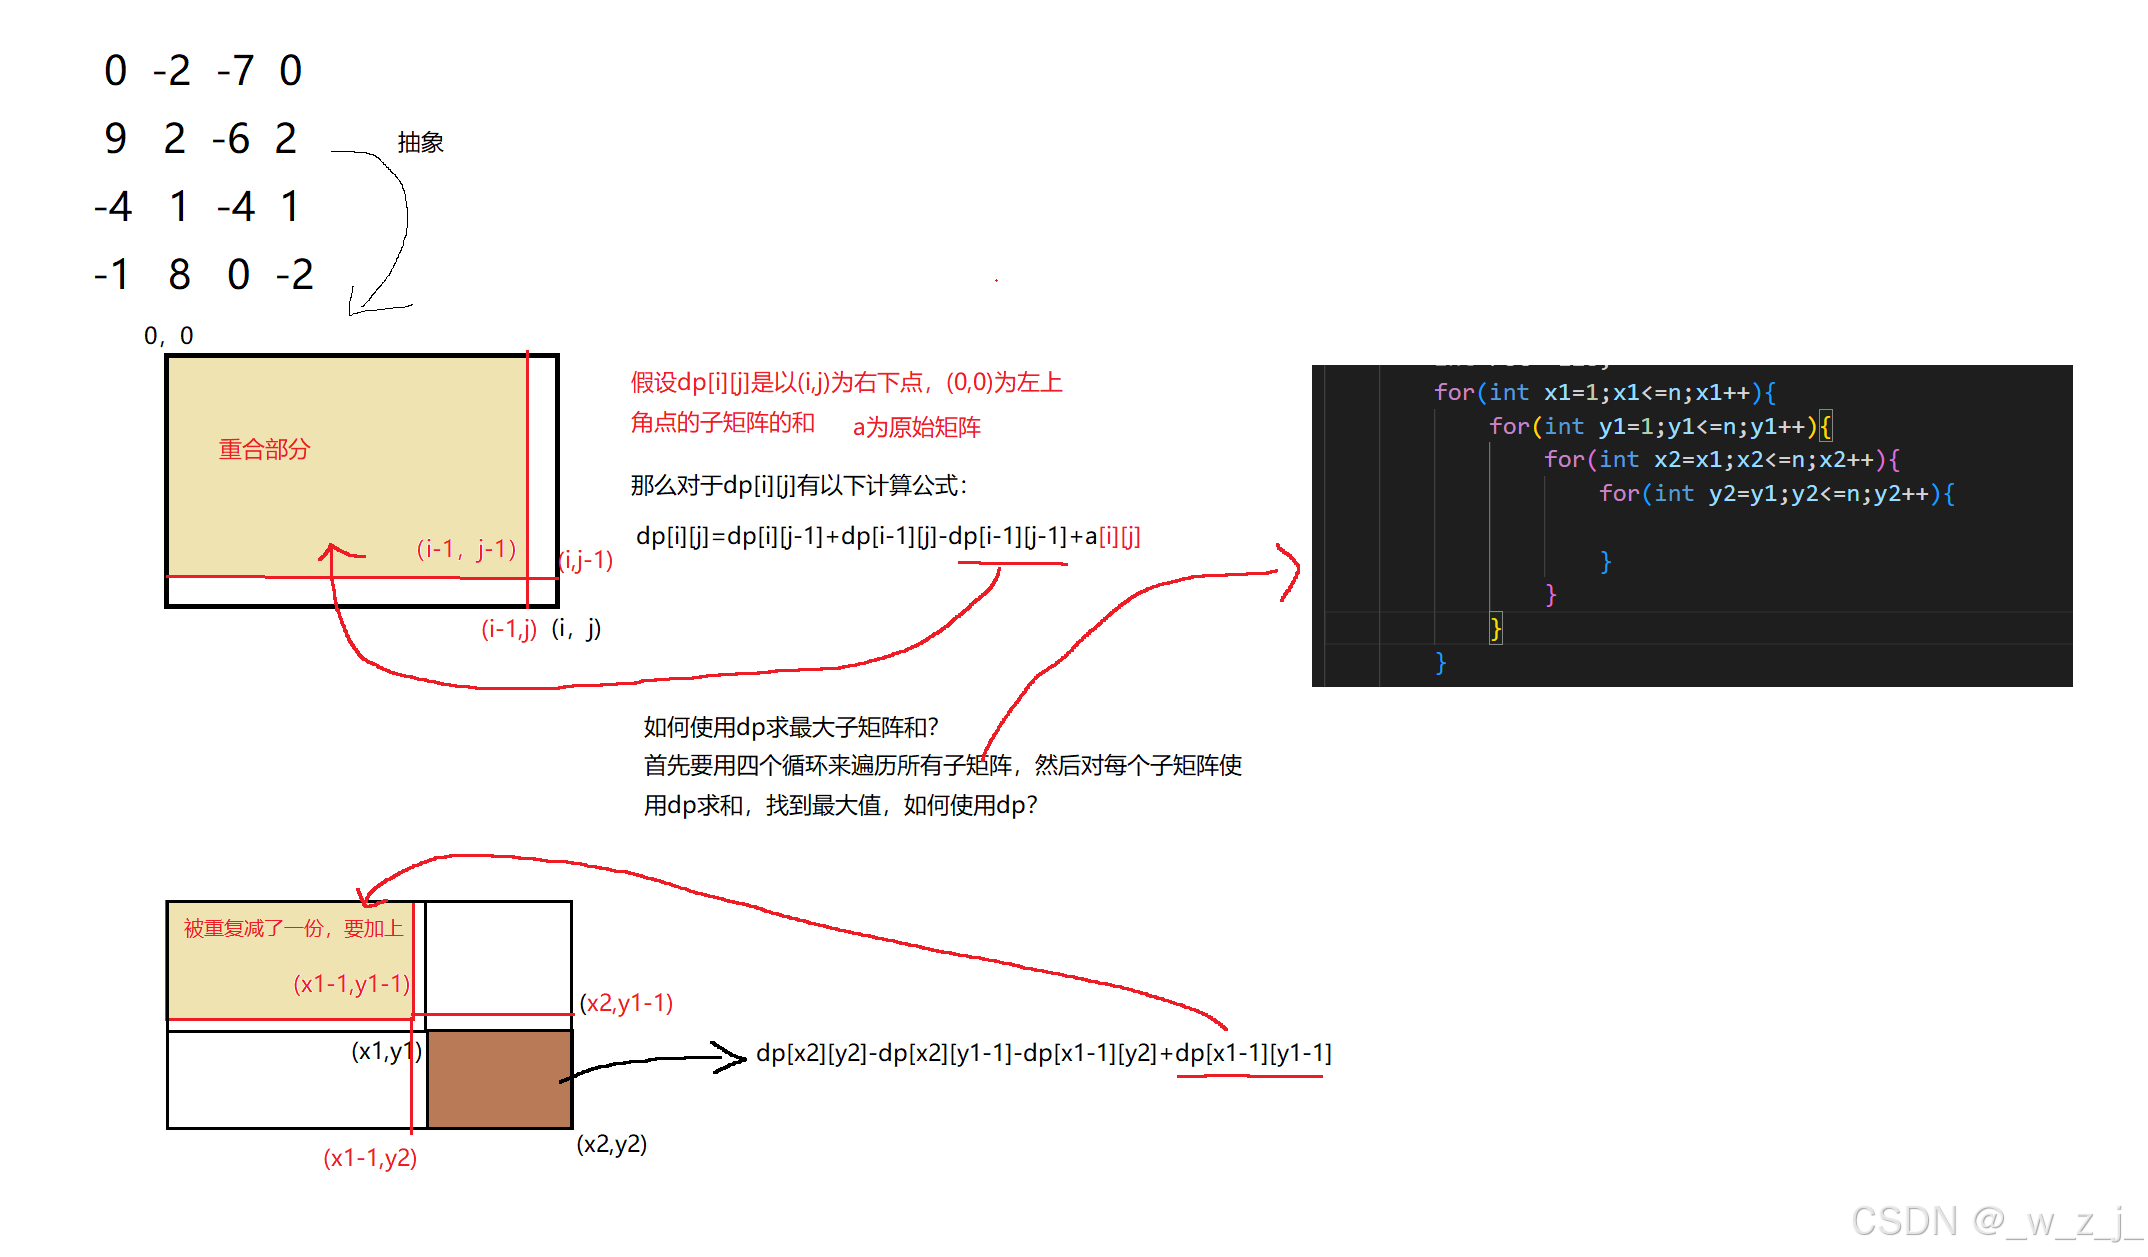The height and width of the screenshot is (1257, 2148).
Task: Click the a为原始矩阵 red text
Action: click(916, 428)
